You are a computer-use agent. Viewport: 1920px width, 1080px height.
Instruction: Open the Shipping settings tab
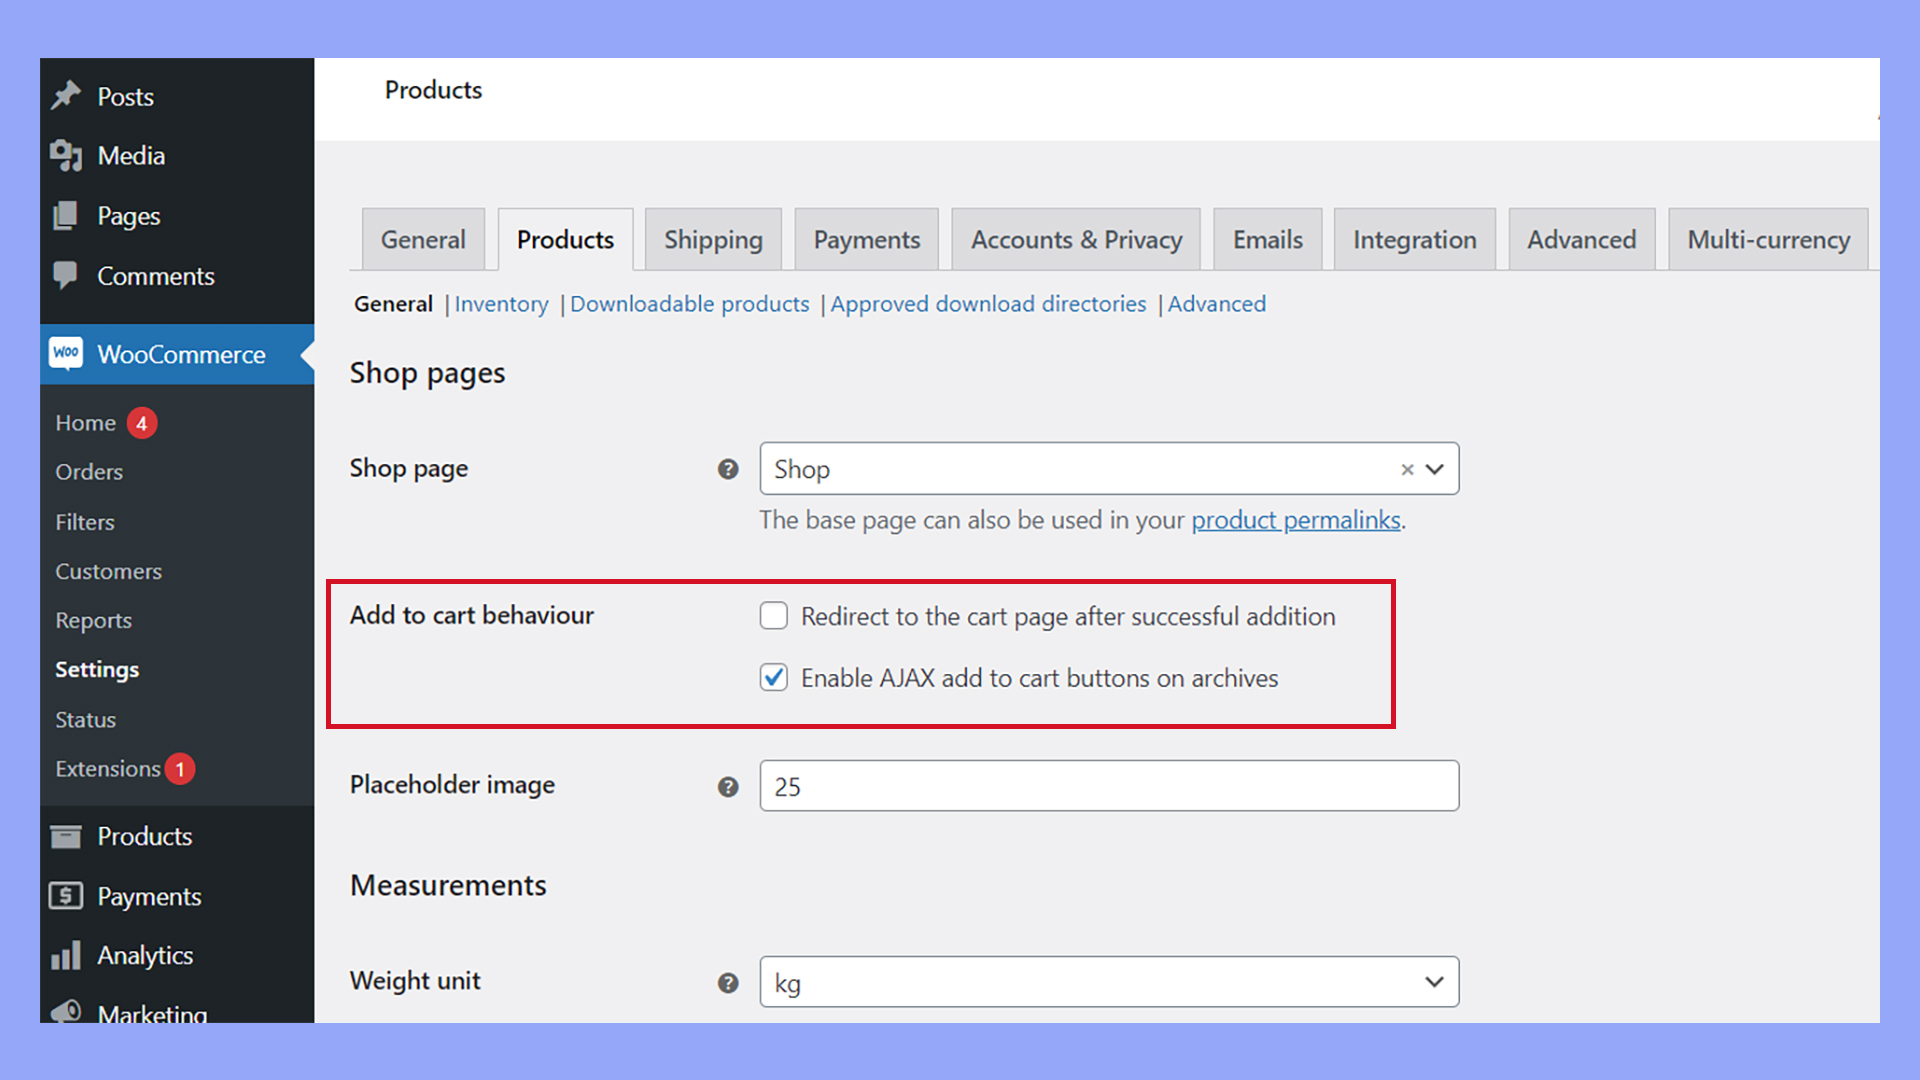(x=712, y=240)
